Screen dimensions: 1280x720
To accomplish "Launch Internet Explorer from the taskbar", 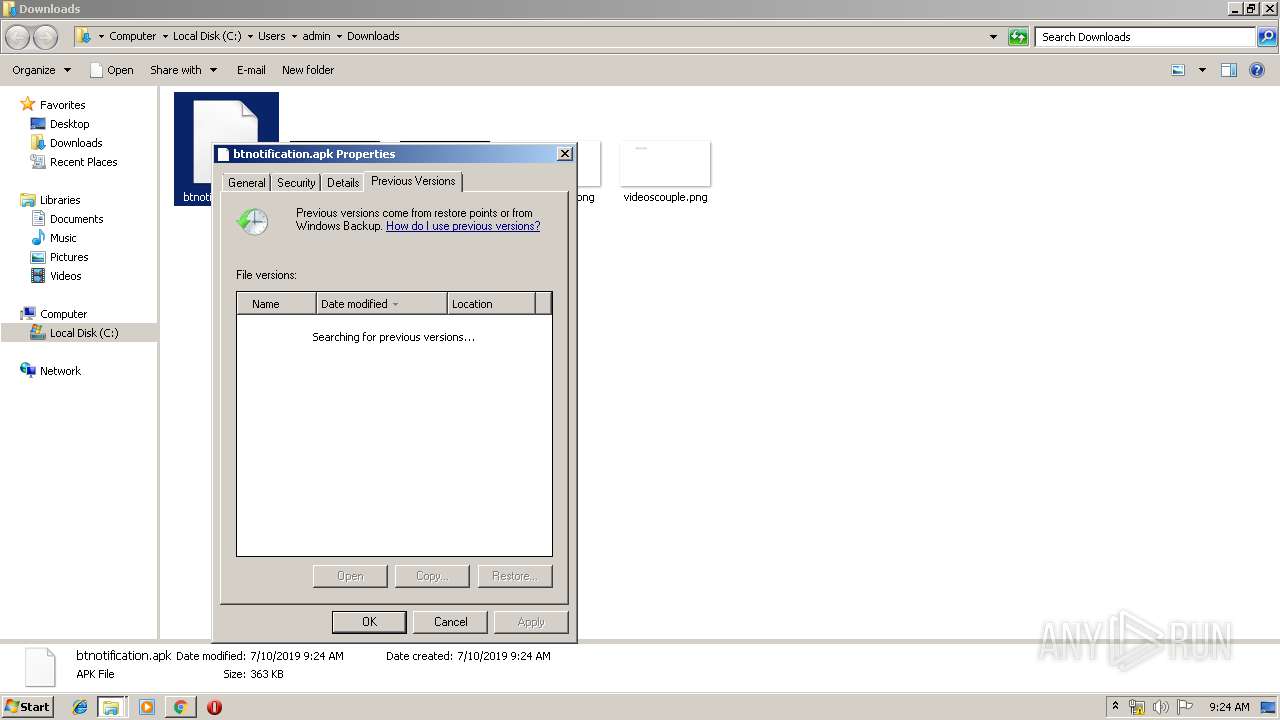I will point(80,707).
